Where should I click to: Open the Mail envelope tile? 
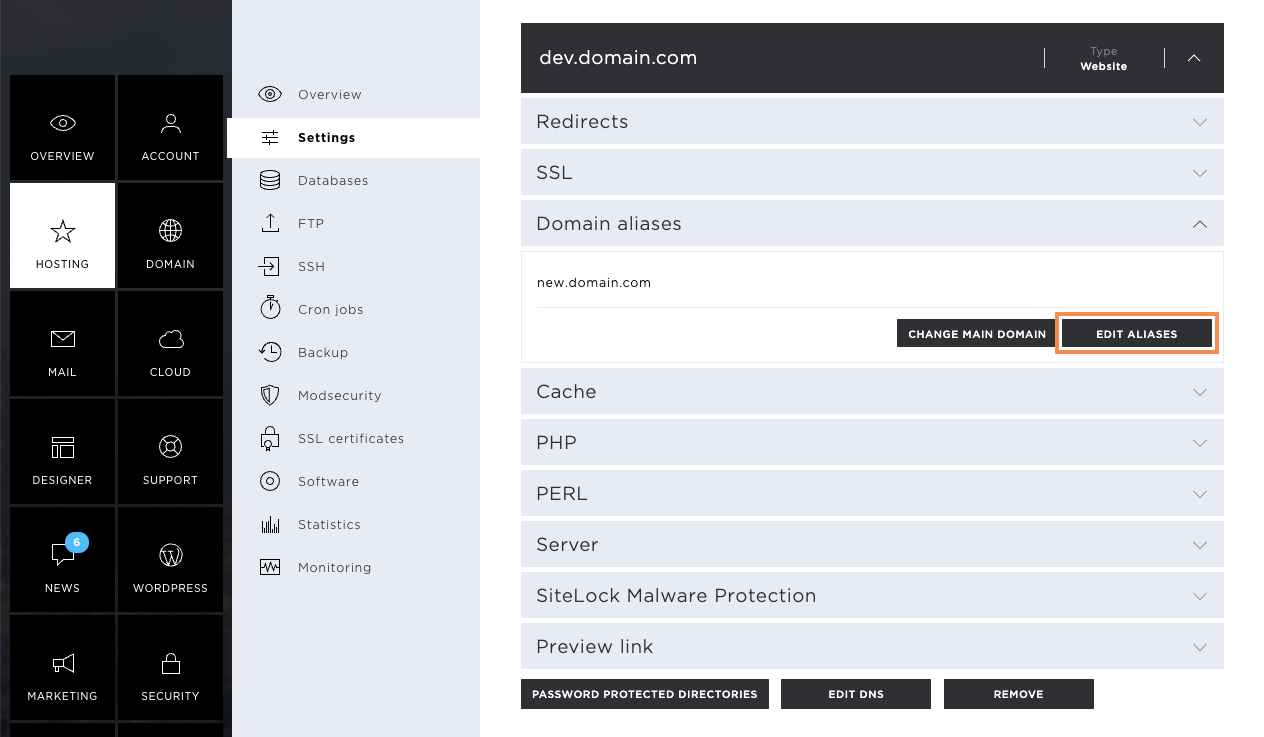coord(62,344)
